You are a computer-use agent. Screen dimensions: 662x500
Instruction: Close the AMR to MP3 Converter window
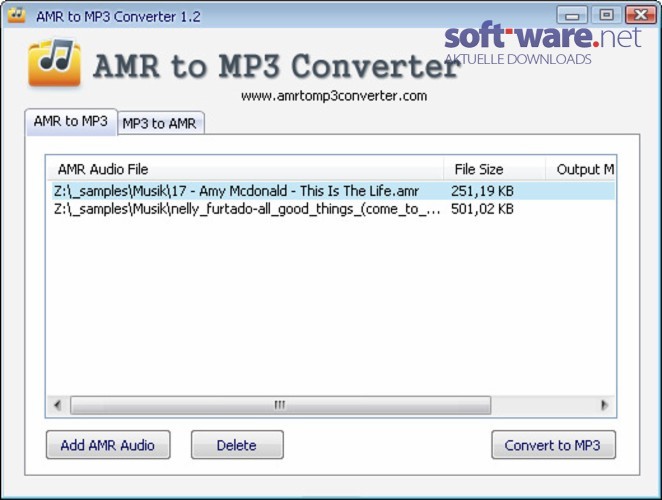coord(640,15)
